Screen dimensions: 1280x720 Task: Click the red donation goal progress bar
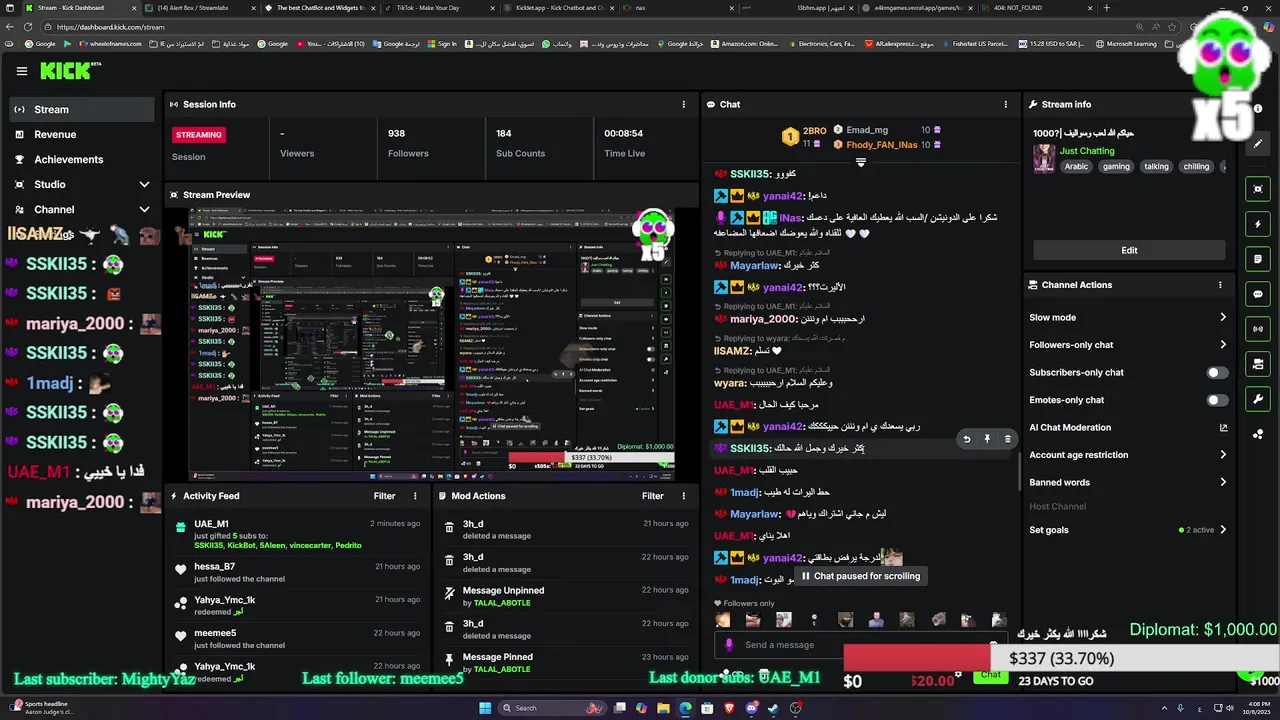(x=917, y=658)
